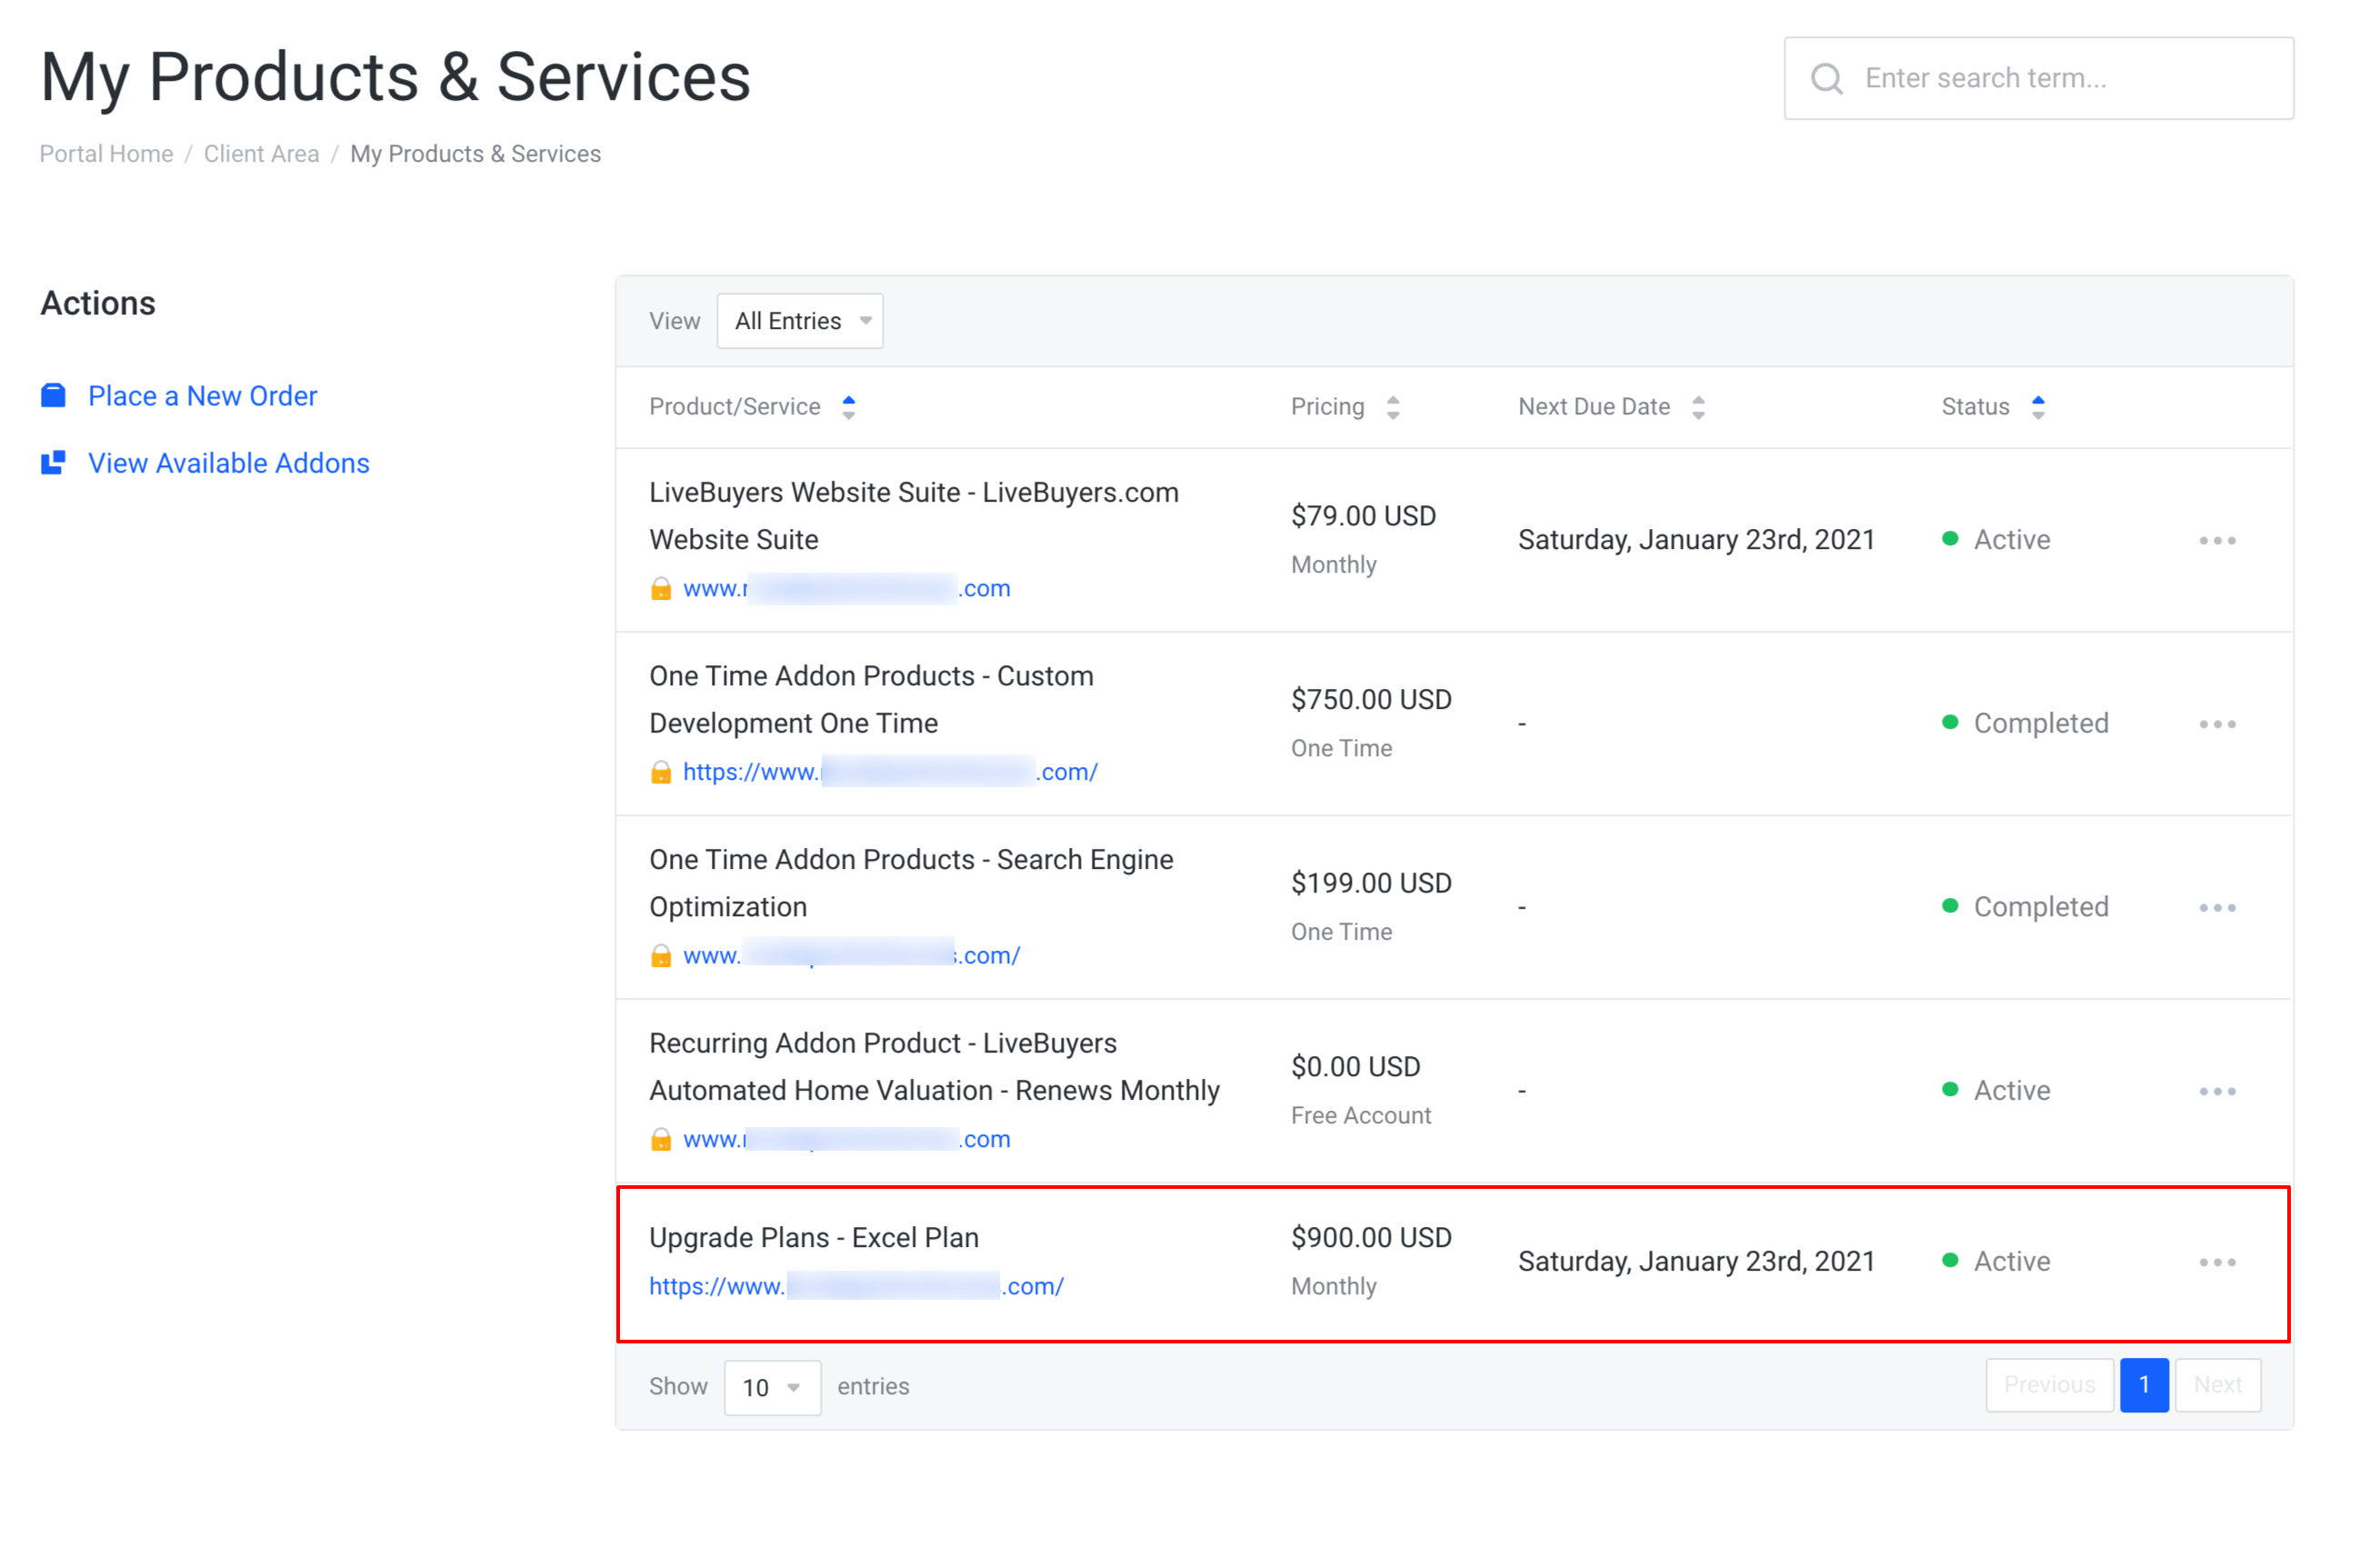This screenshot has width=2380, height=1547.
Task: Sort by Next Due Date arrows
Action: [x=1698, y=407]
